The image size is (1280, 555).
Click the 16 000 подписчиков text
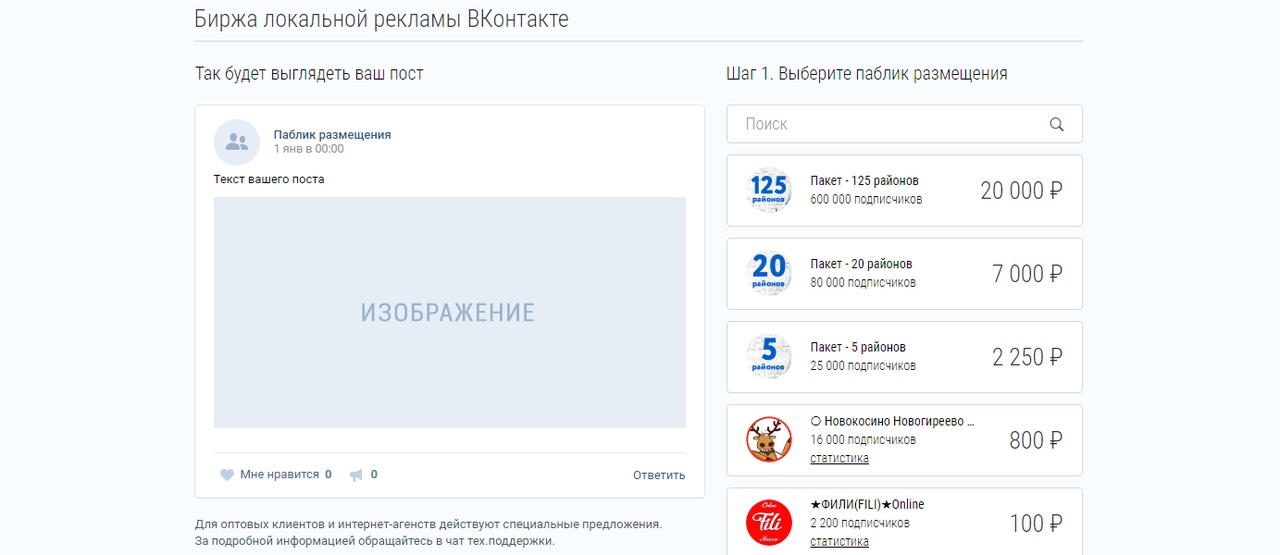tap(863, 439)
